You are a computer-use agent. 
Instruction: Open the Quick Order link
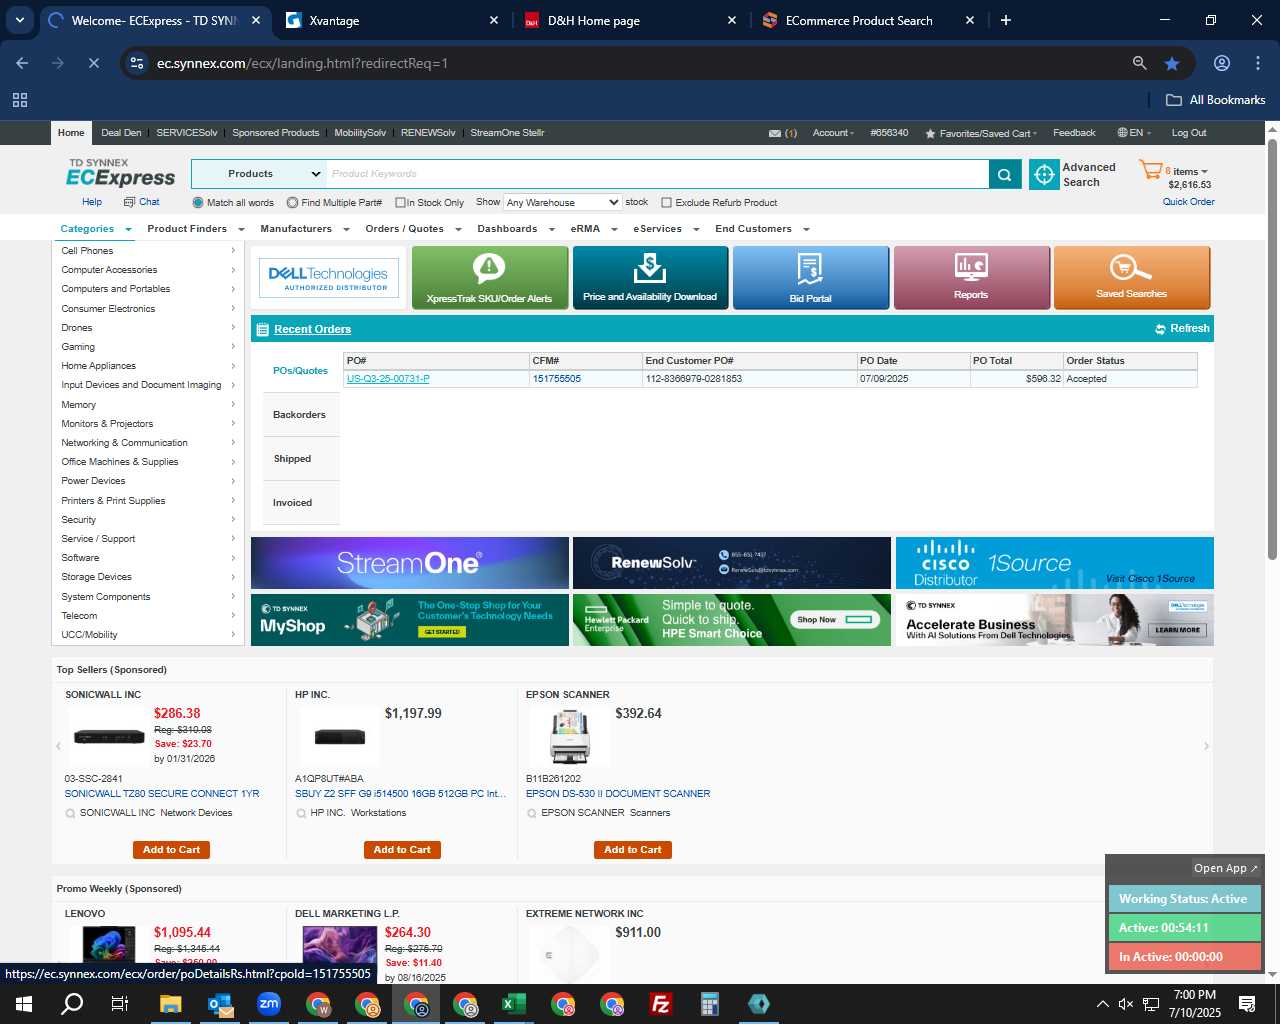(1189, 202)
